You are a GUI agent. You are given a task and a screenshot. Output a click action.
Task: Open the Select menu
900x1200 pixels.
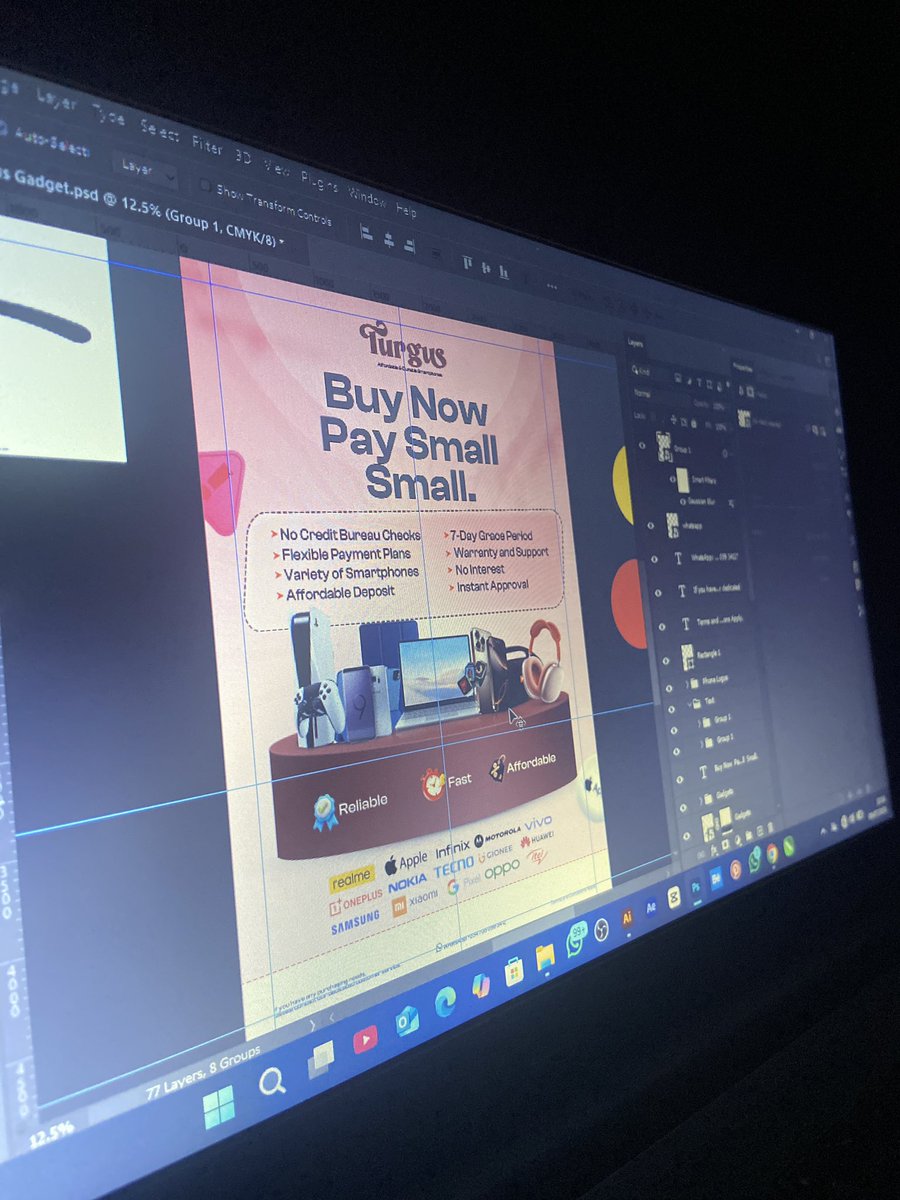[160, 132]
